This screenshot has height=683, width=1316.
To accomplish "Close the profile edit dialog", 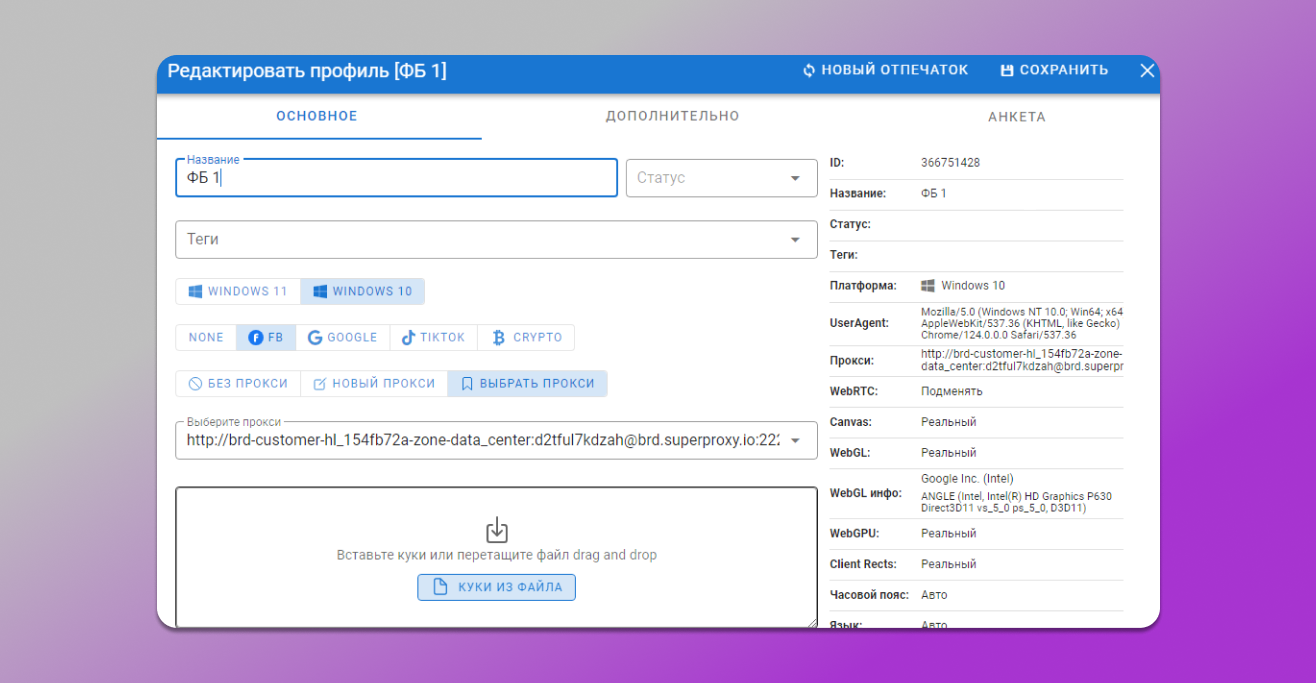I will coord(1147,71).
